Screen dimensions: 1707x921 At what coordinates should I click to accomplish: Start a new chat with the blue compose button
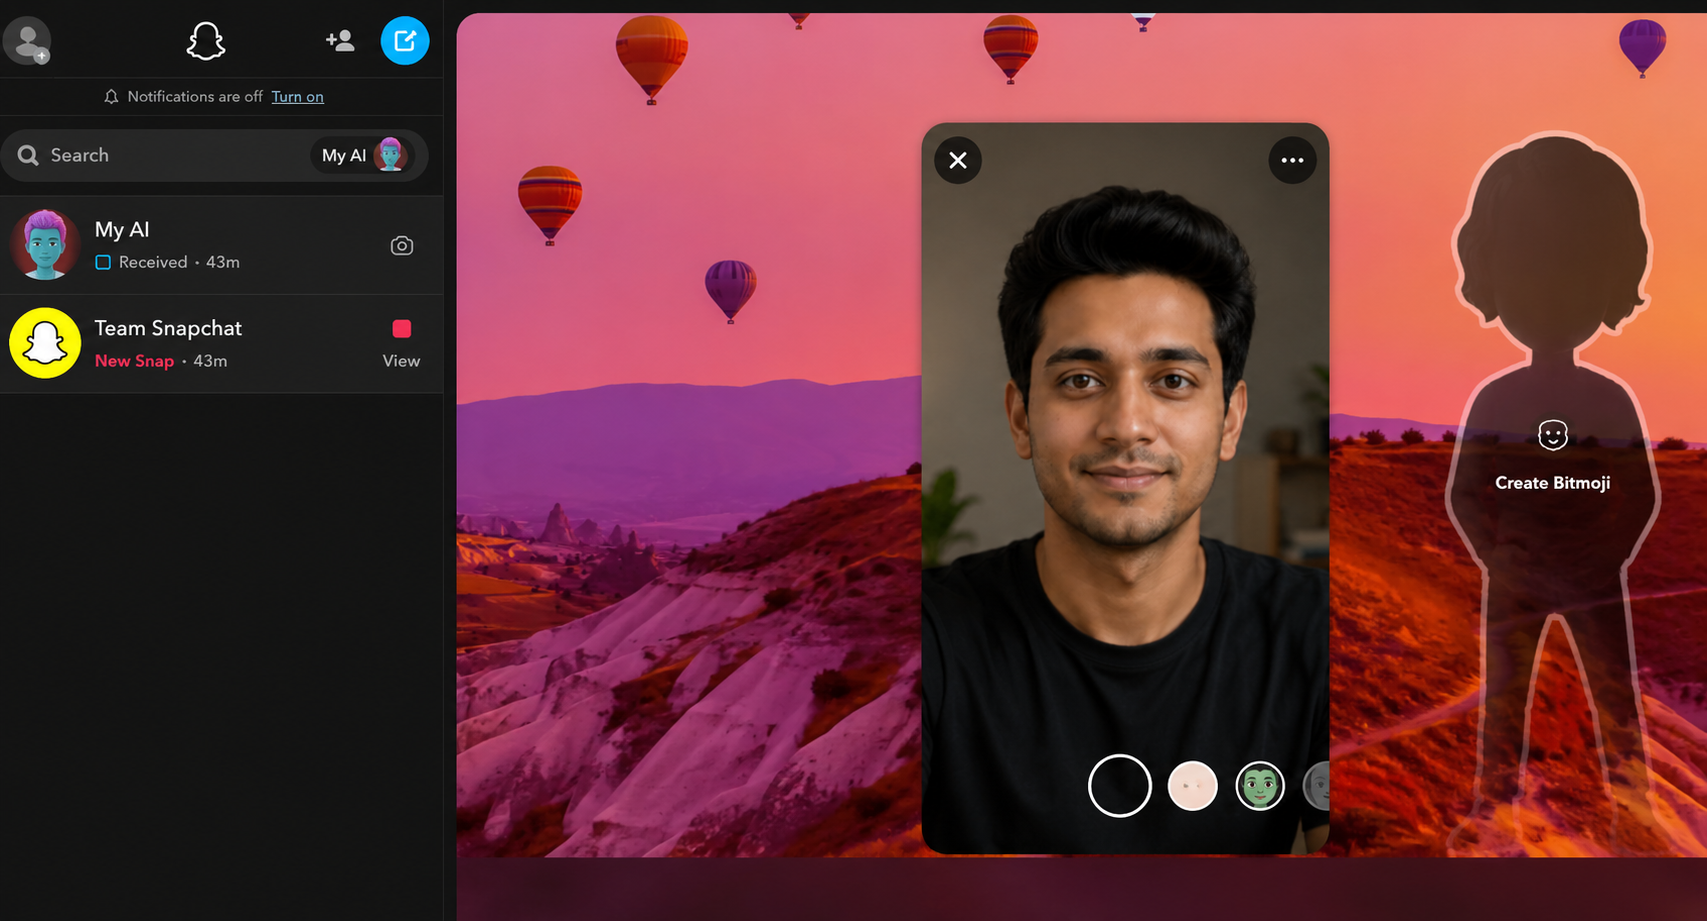[x=405, y=41]
